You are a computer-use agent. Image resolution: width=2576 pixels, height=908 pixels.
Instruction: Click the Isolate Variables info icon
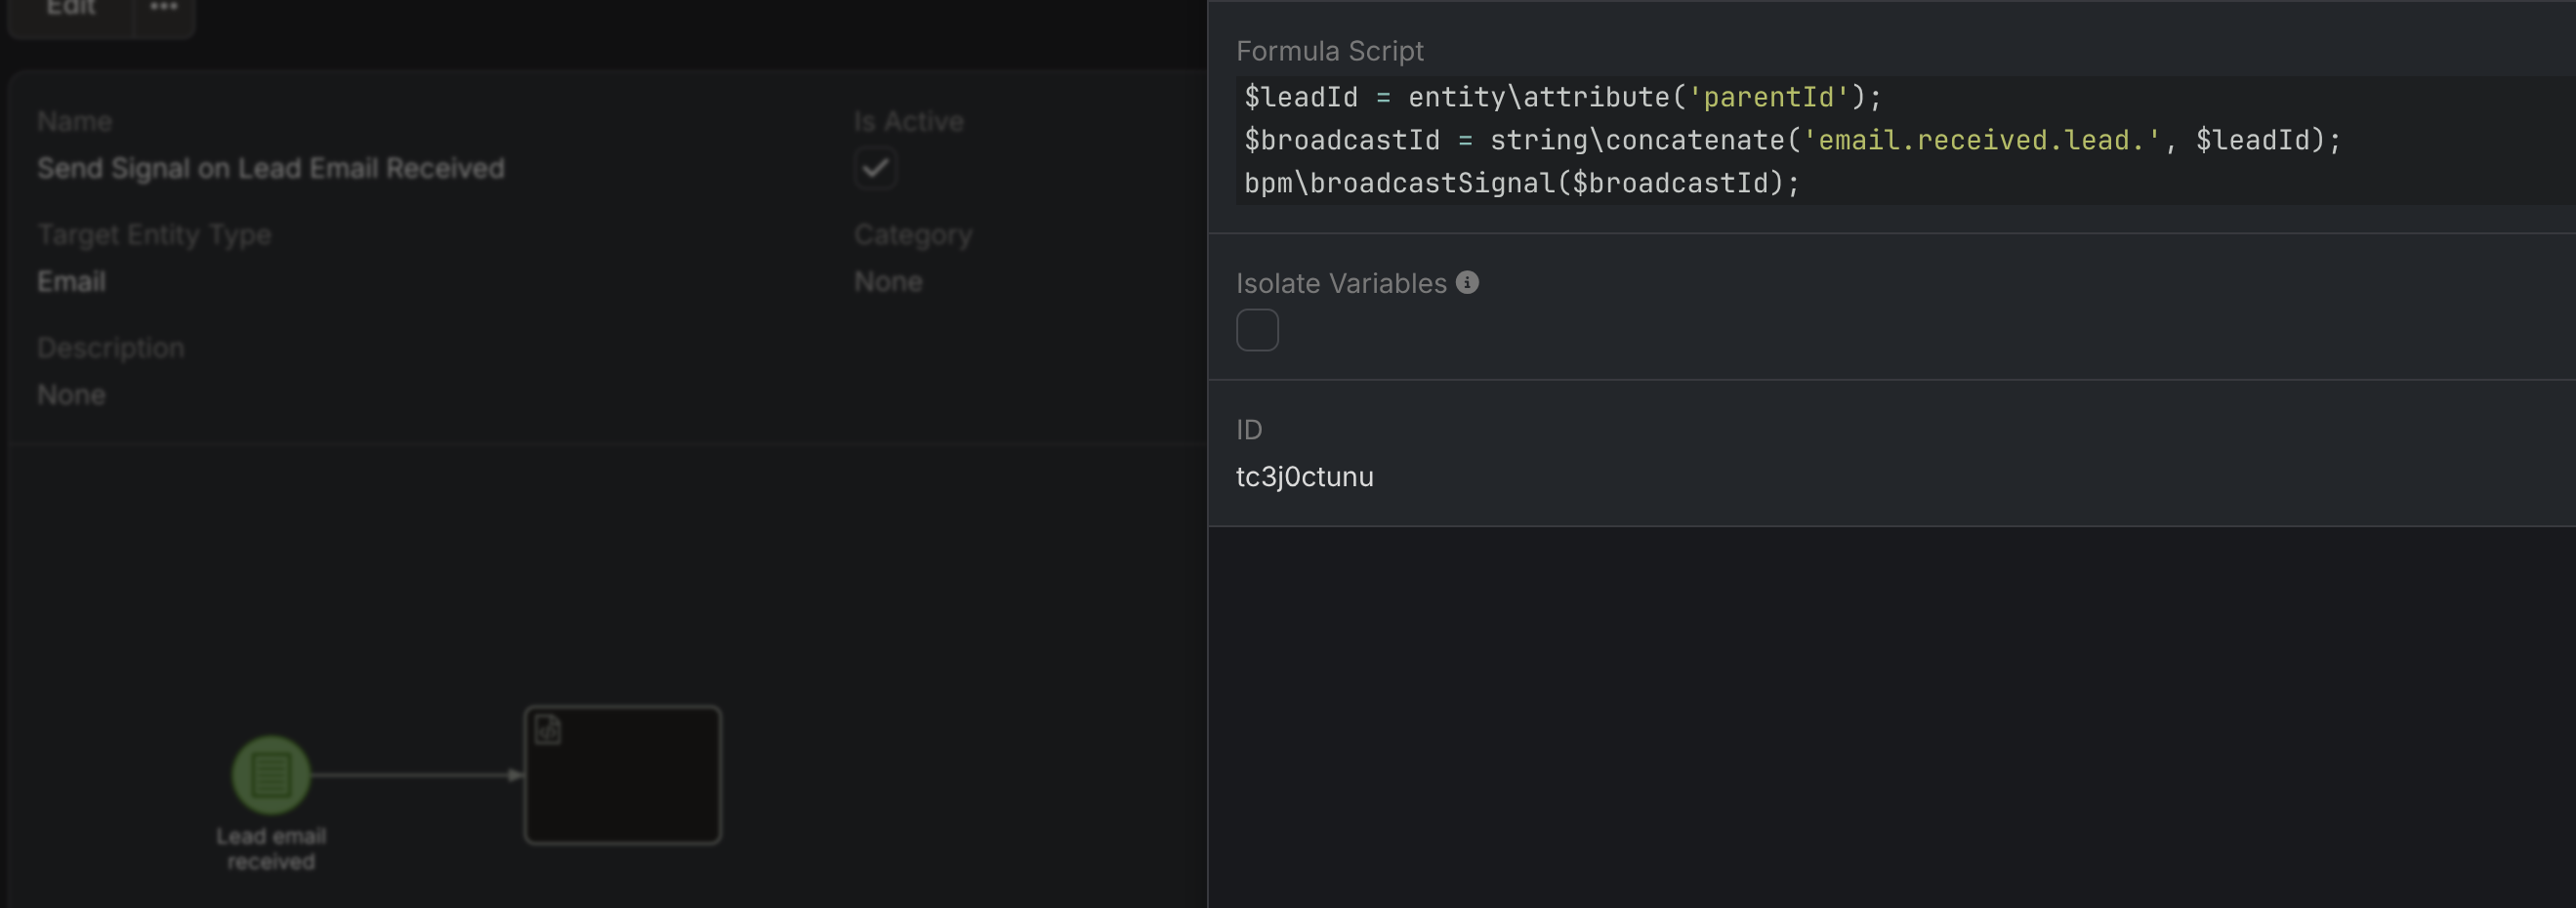1467,283
